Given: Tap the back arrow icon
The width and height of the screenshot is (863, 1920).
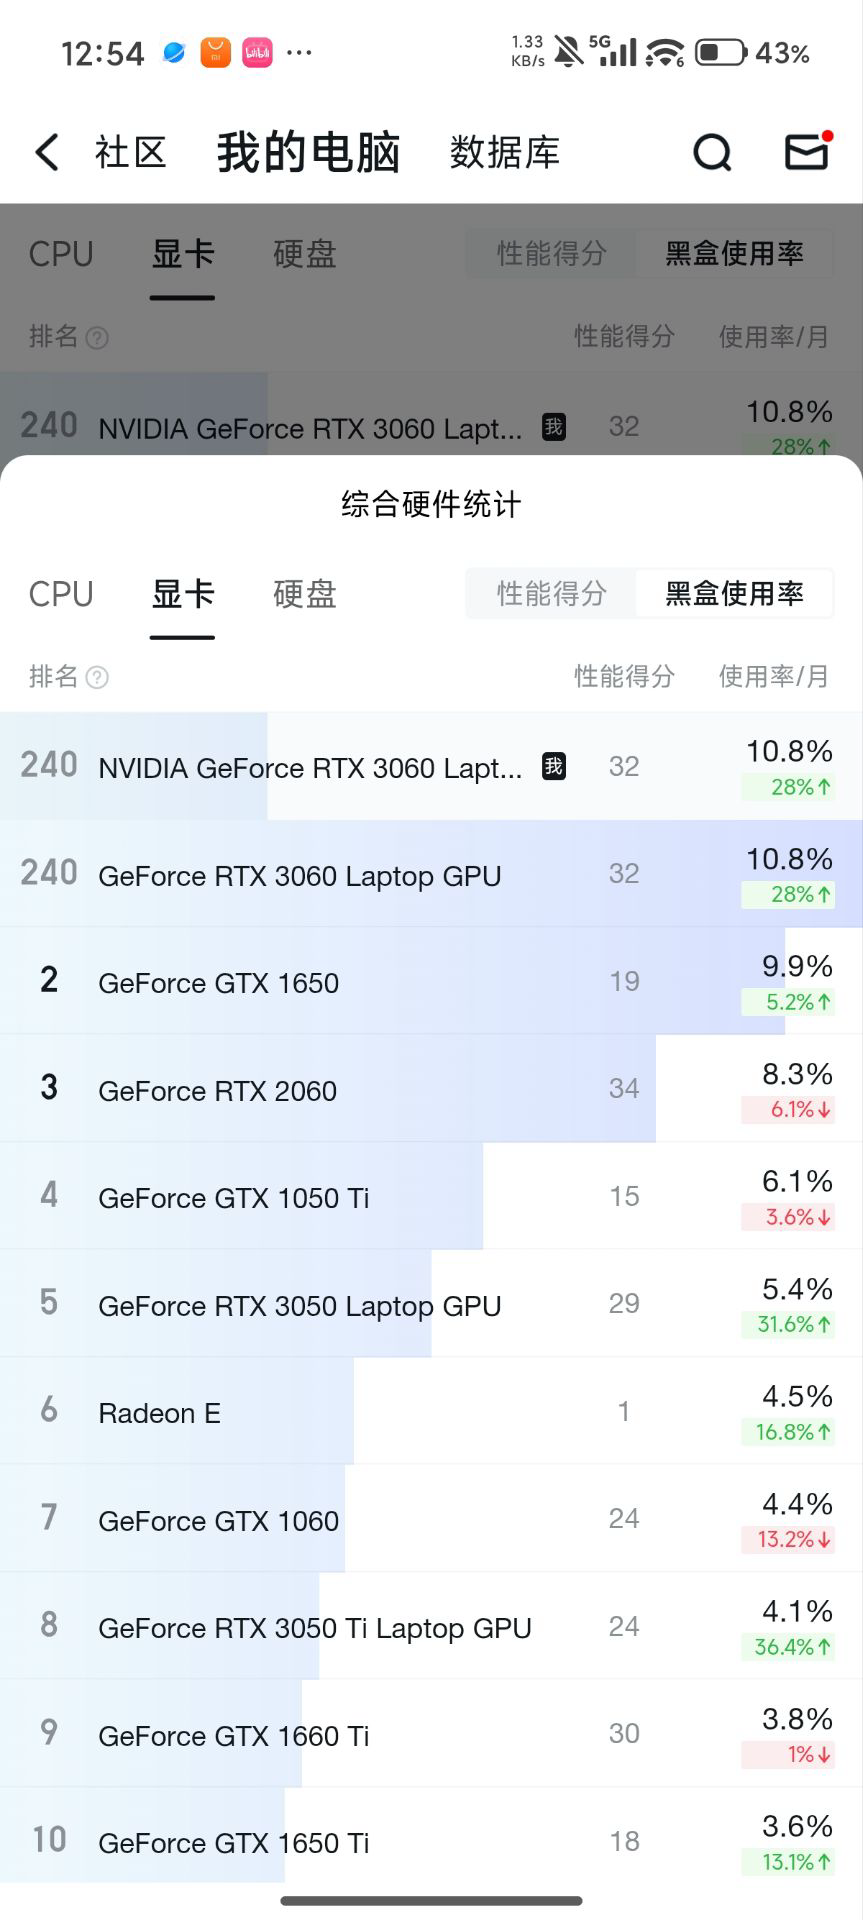Looking at the screenshot, I should (x=47, y=153).
